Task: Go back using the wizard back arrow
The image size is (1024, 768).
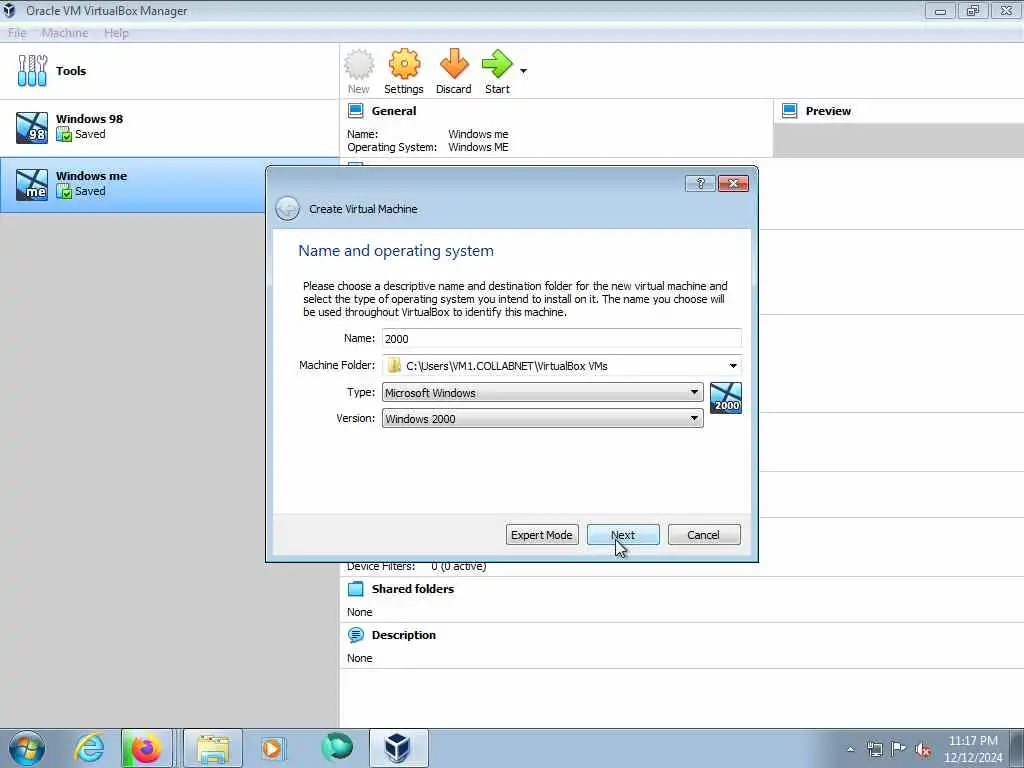Action: click(x=287, y=209)
